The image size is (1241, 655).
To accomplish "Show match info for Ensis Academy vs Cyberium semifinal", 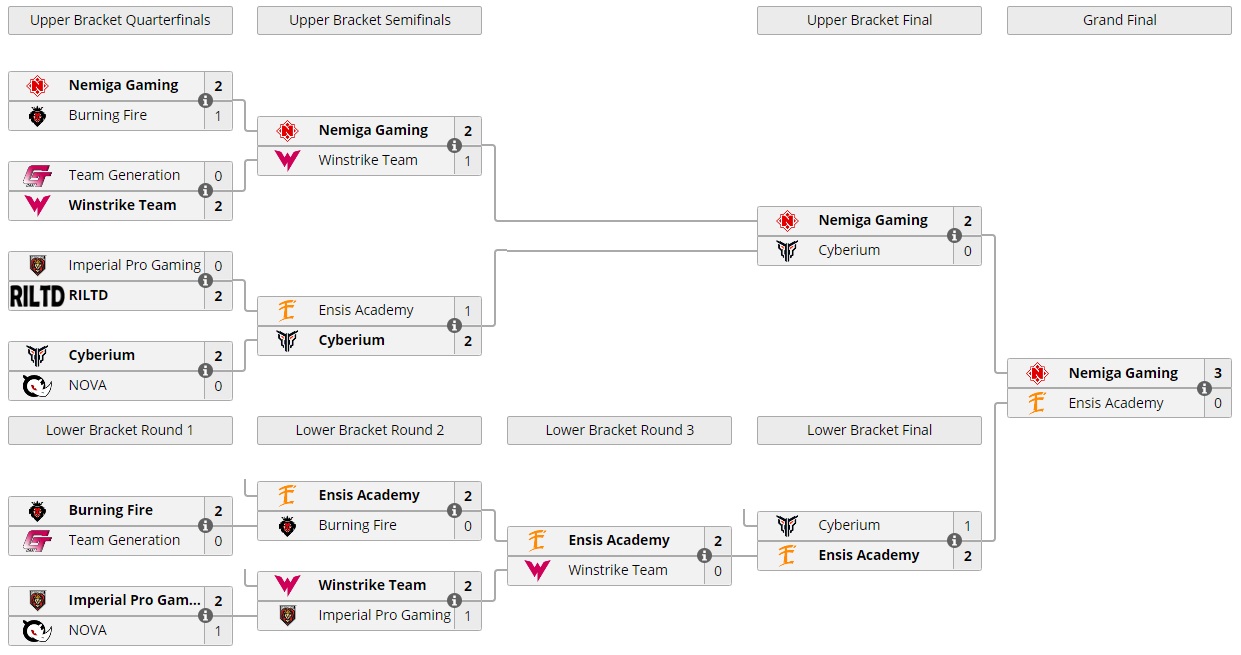I will tap(455, 326).
